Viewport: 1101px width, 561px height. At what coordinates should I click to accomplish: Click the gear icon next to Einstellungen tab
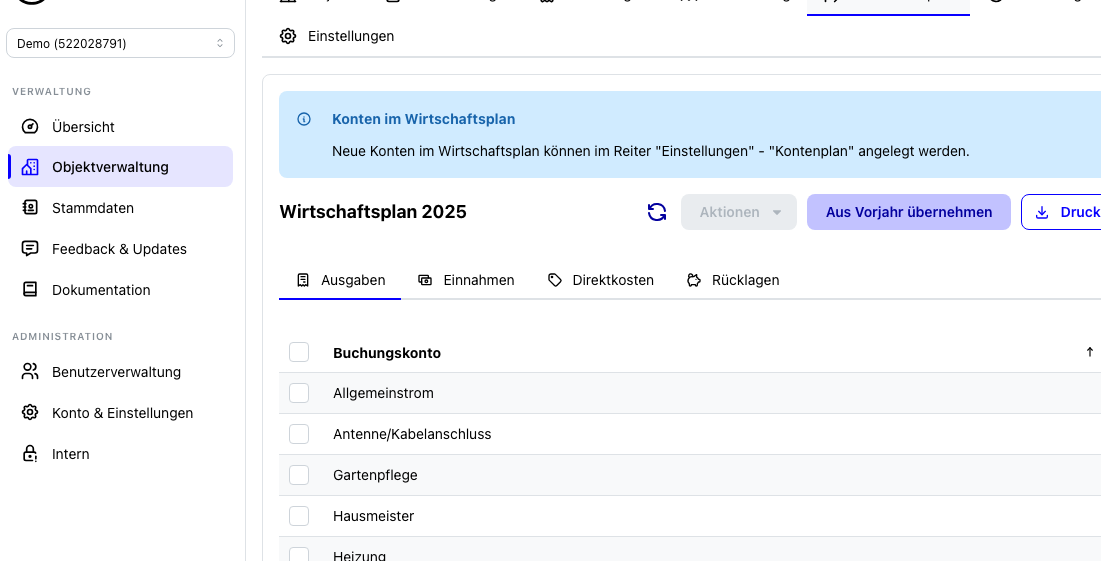click(288, 36)
